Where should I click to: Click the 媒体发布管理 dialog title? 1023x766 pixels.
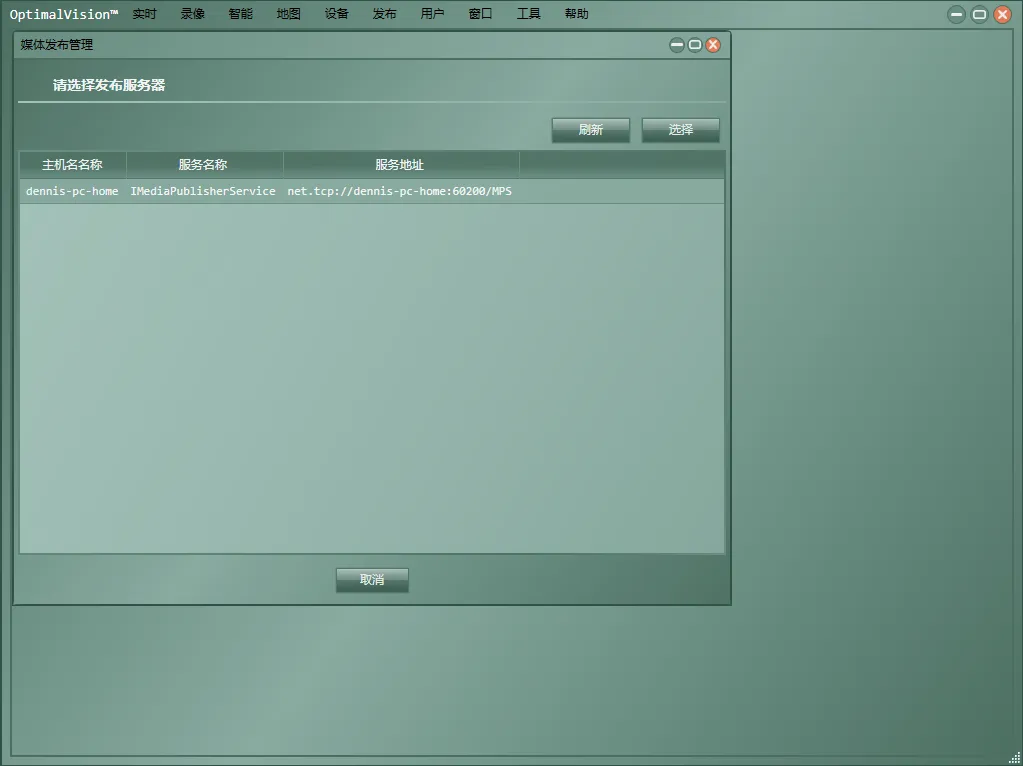[57, 44]
